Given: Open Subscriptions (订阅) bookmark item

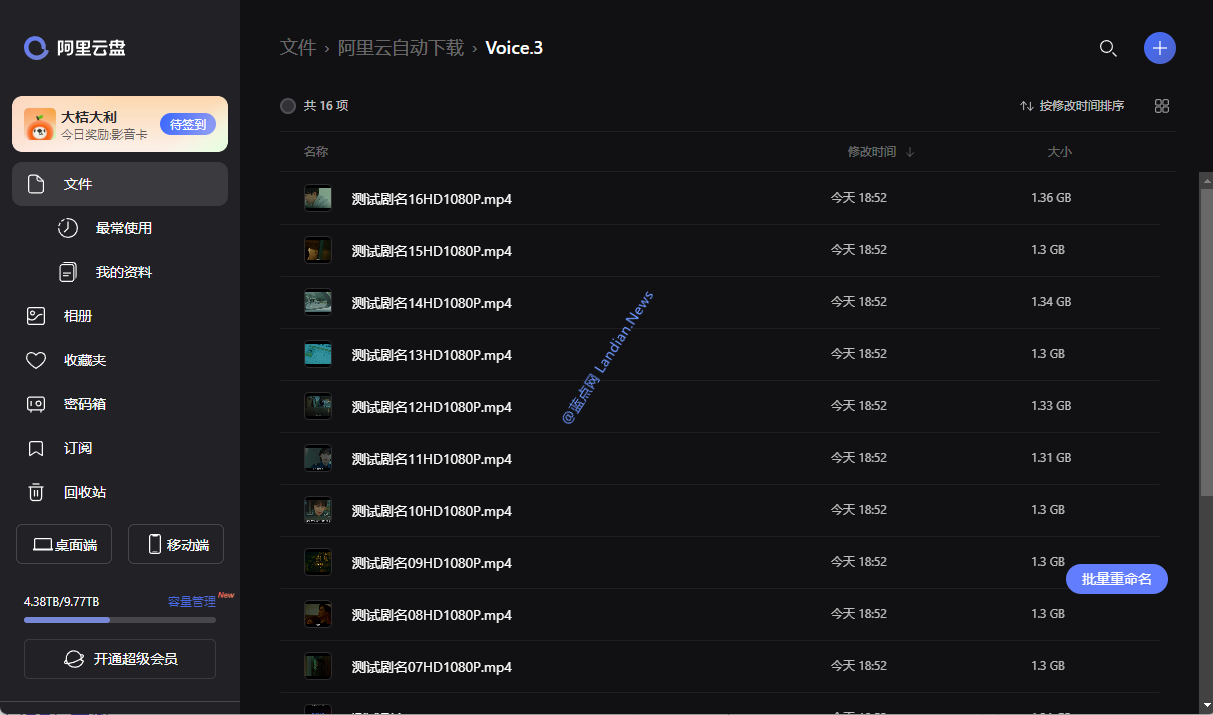Looking at the screenshot, I should 78,448.
